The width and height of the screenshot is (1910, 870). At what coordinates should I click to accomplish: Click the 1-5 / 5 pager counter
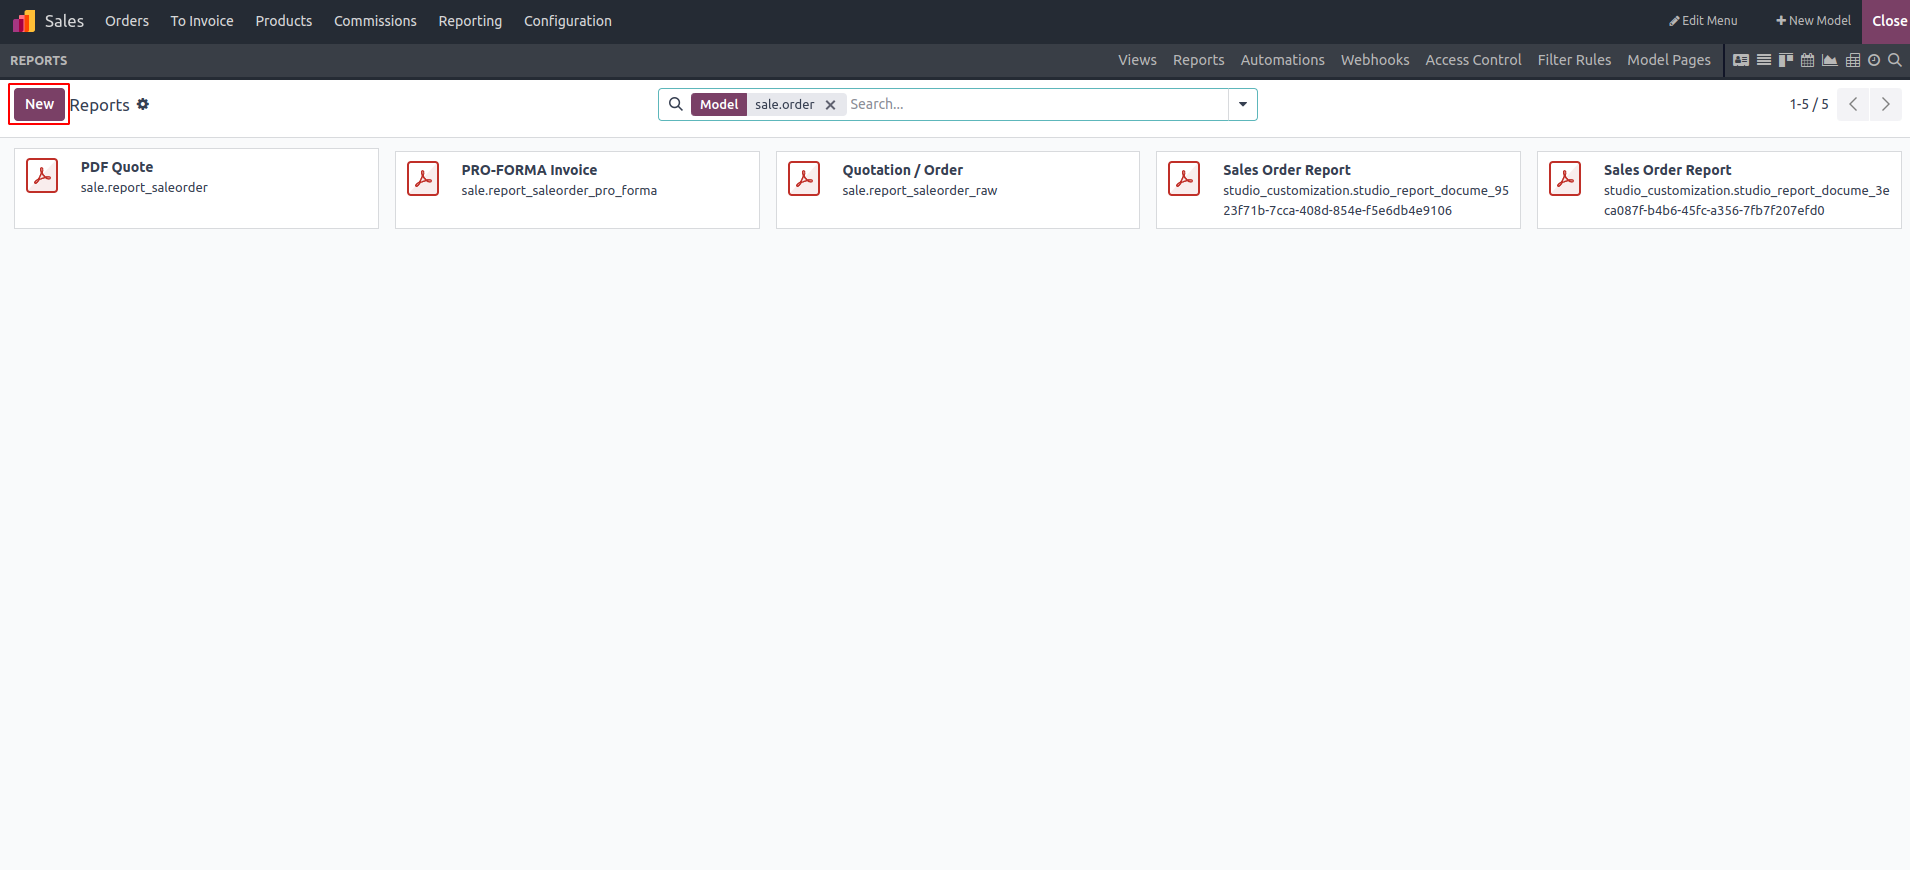(x=1809, y=104)
